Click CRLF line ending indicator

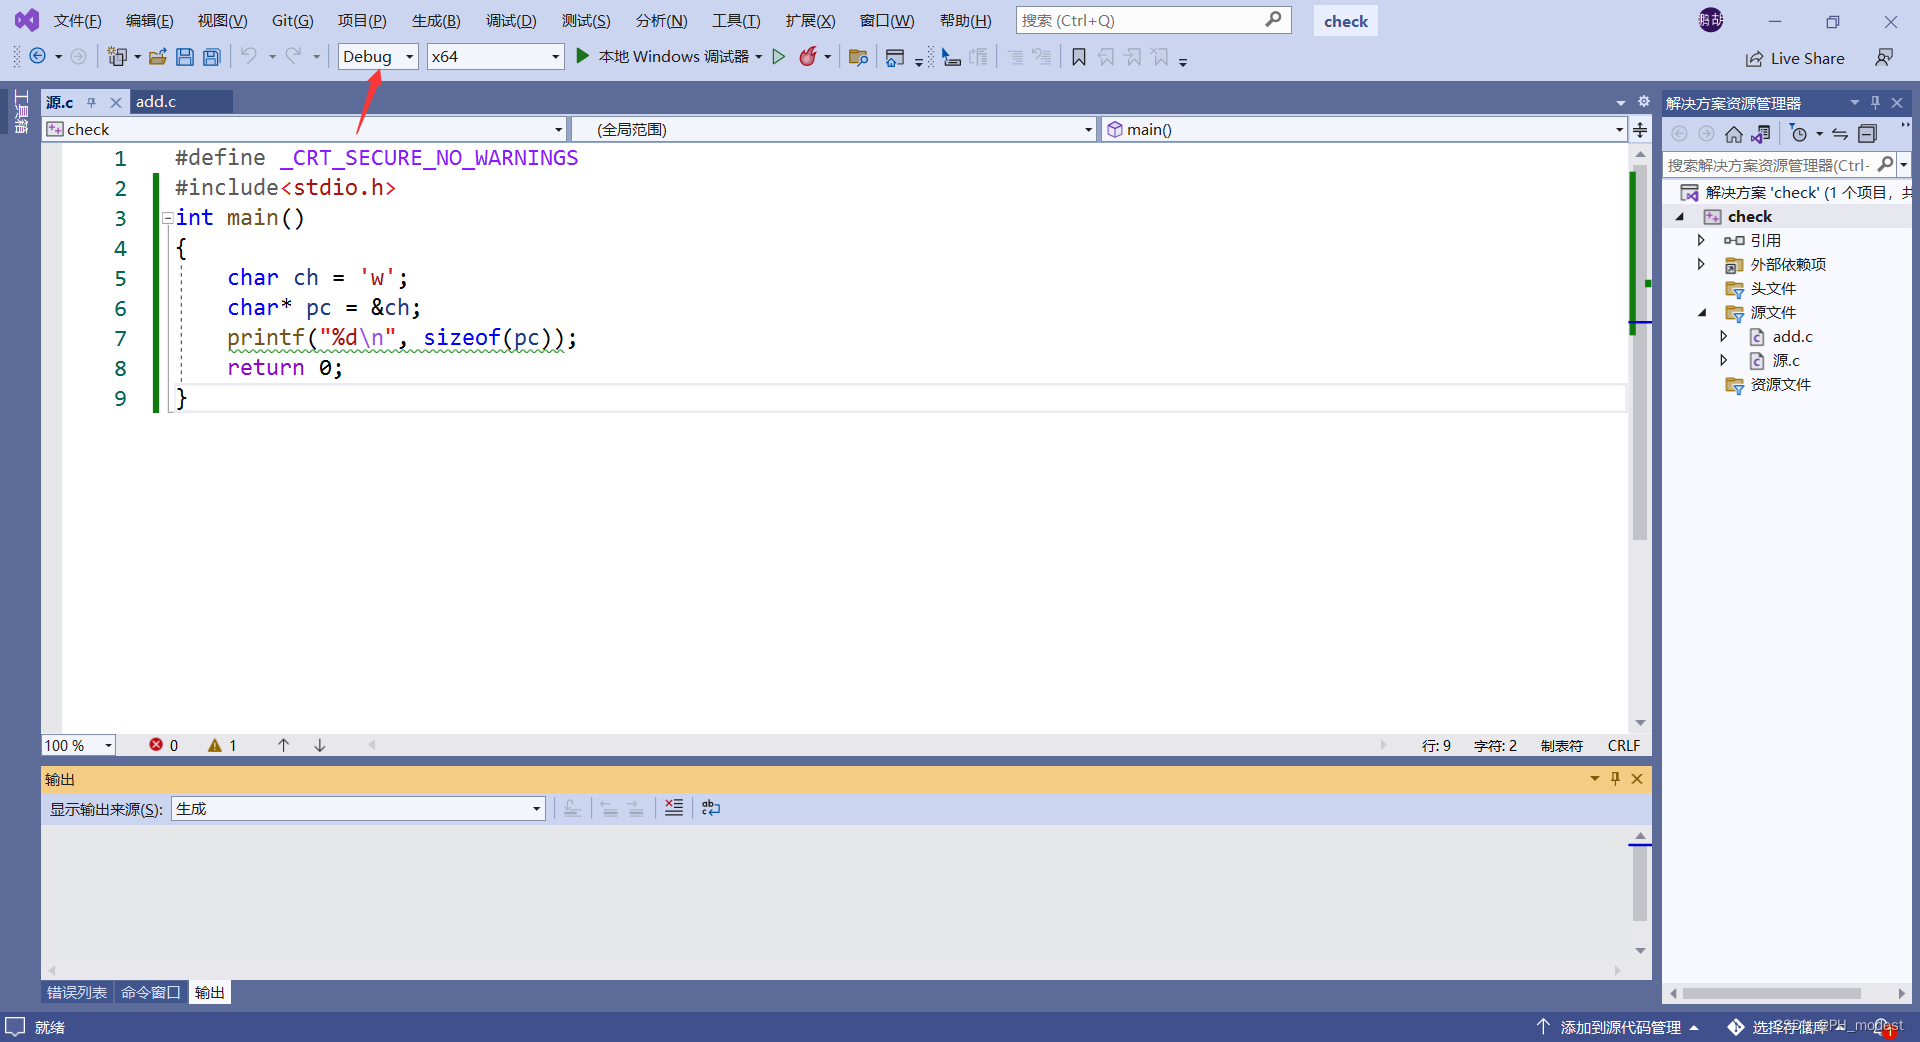[1624, 745]
